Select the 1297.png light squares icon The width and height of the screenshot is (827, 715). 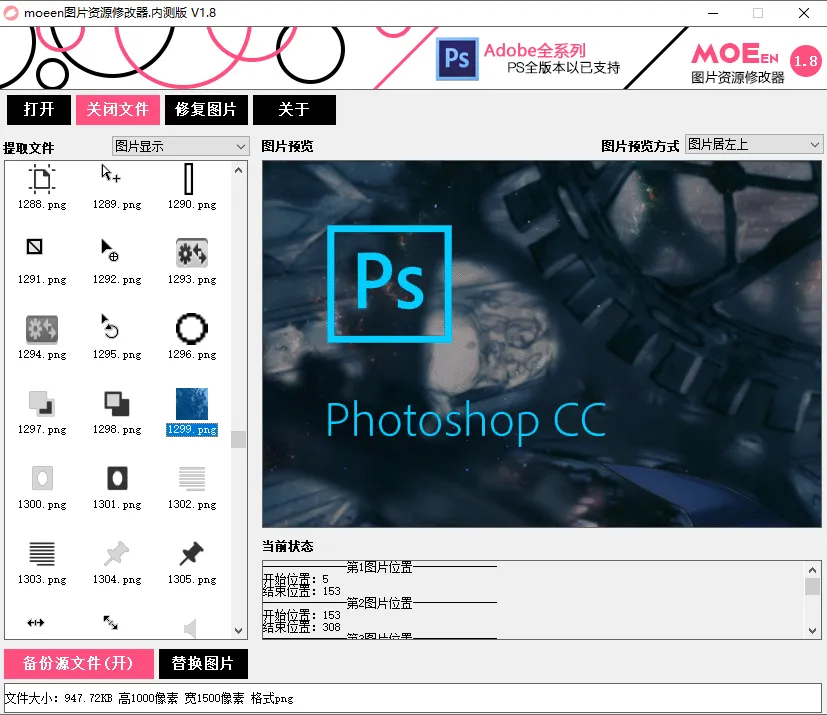[42, 403]
